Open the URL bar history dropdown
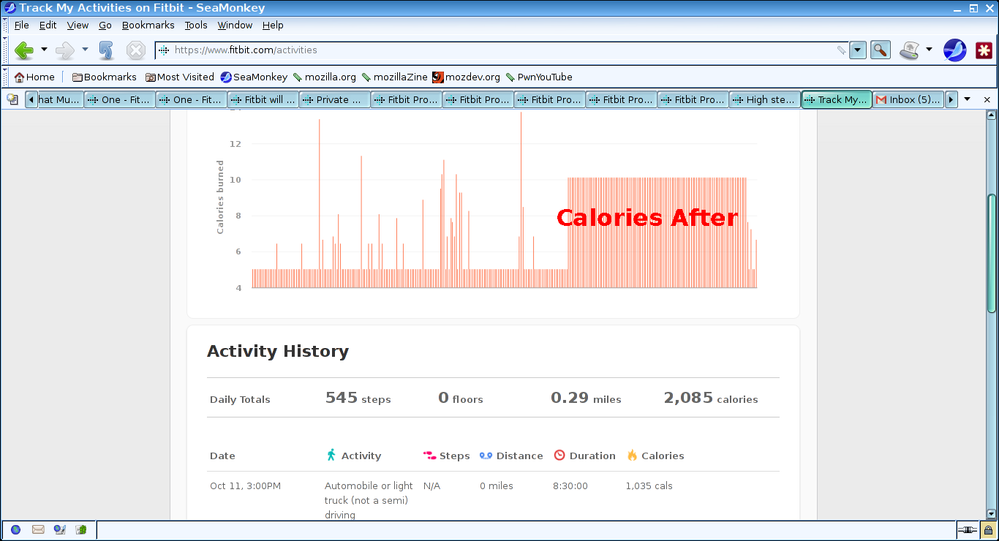The height and width of the screenshot is (541, 999). (858, 50)
